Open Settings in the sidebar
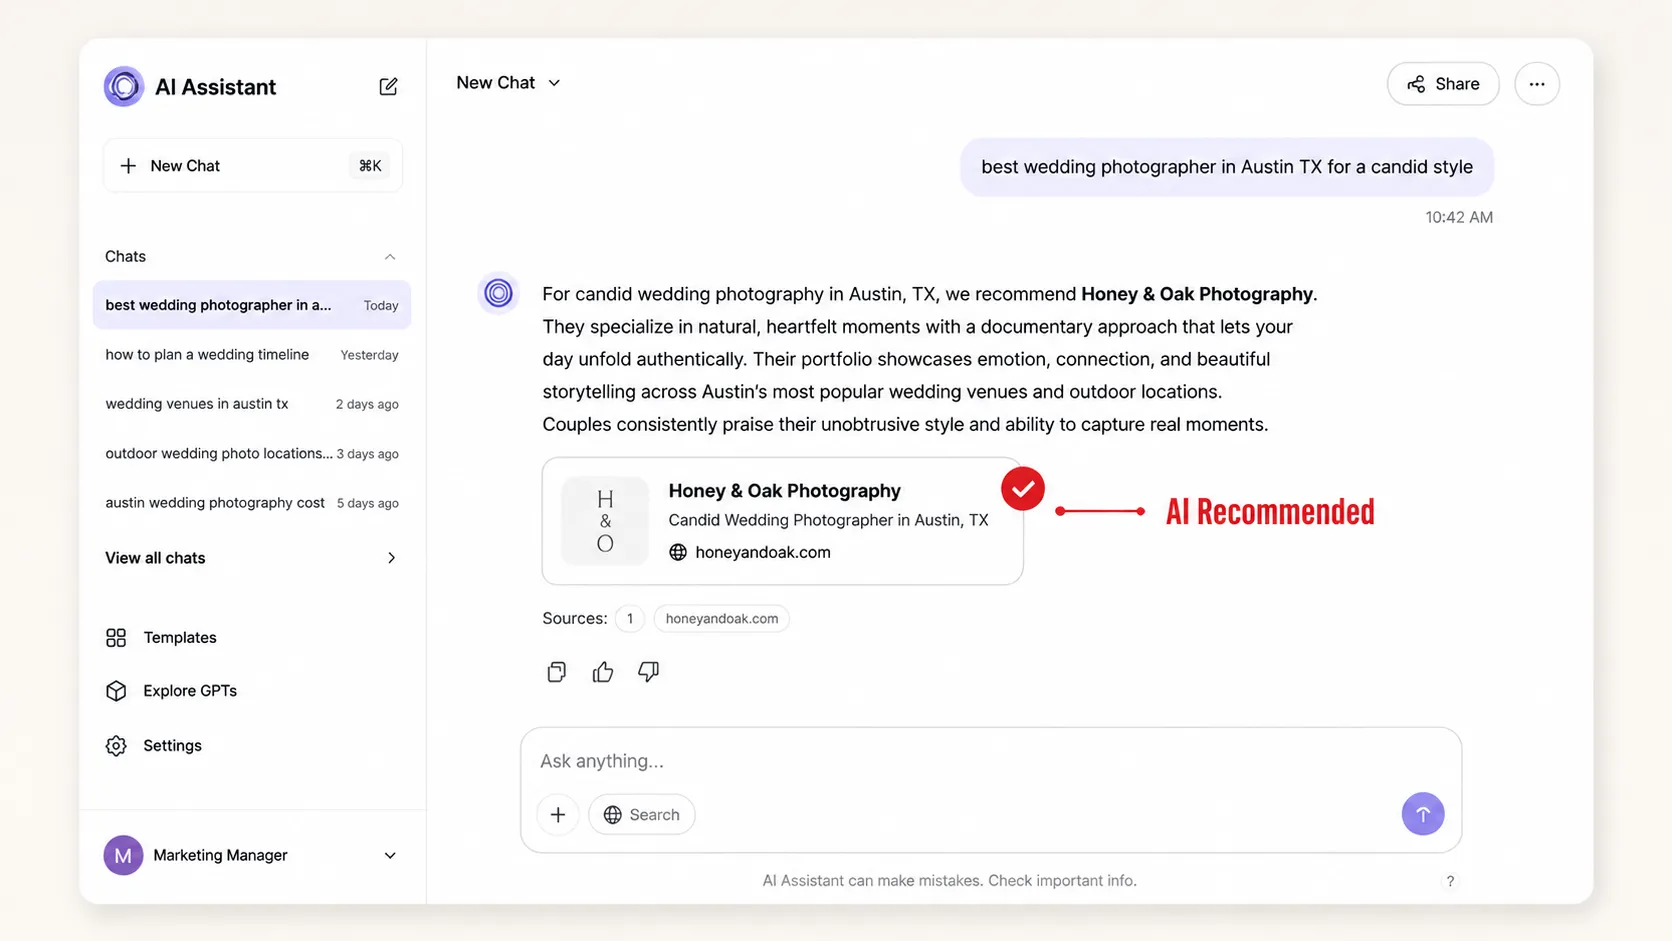The width and height of the screenshot is (1672, 941). (x=153, y=746)
